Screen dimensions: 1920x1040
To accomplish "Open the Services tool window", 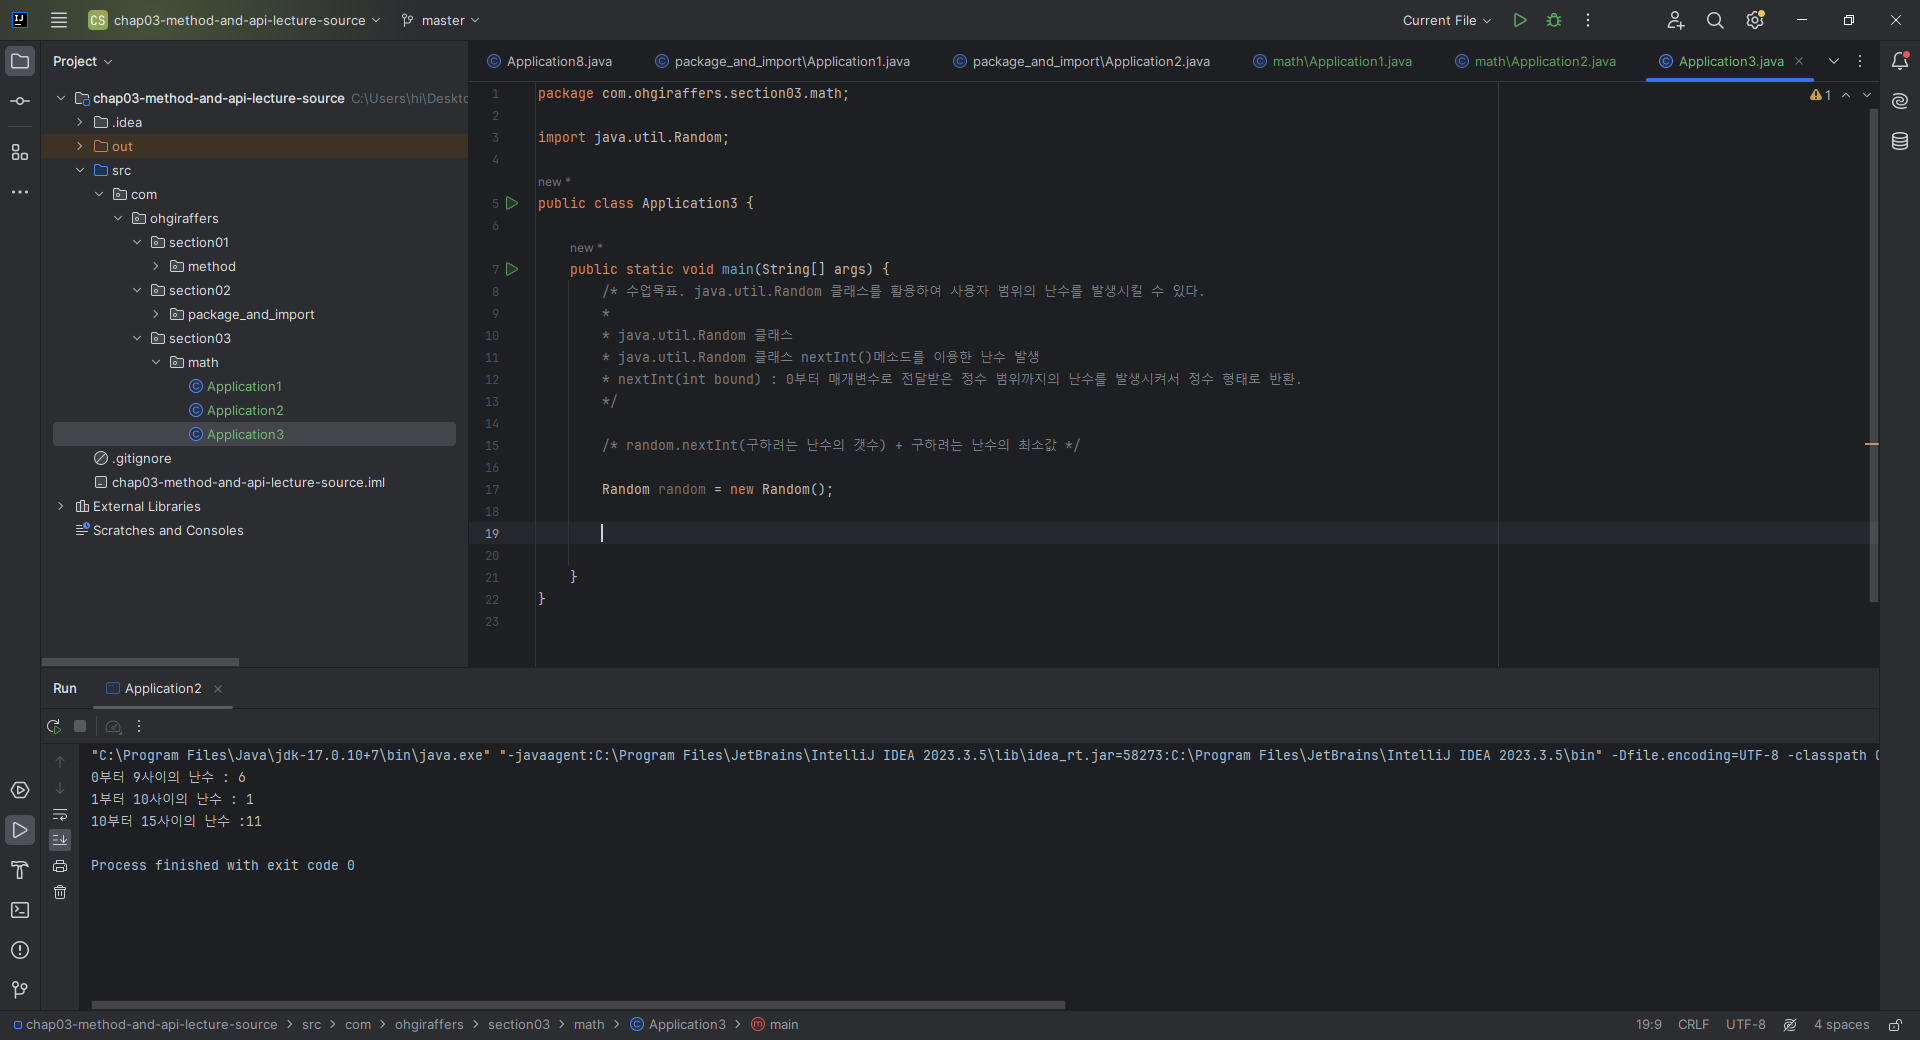I will pos(20,790).
